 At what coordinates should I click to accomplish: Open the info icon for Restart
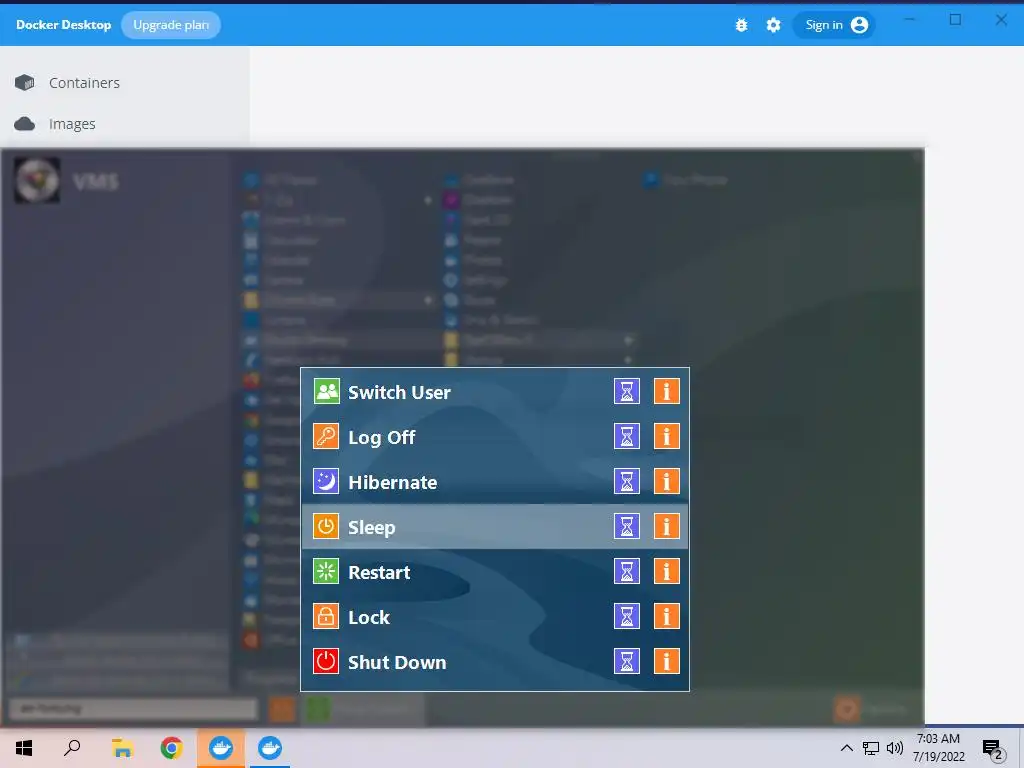click(x=667, y=571)
